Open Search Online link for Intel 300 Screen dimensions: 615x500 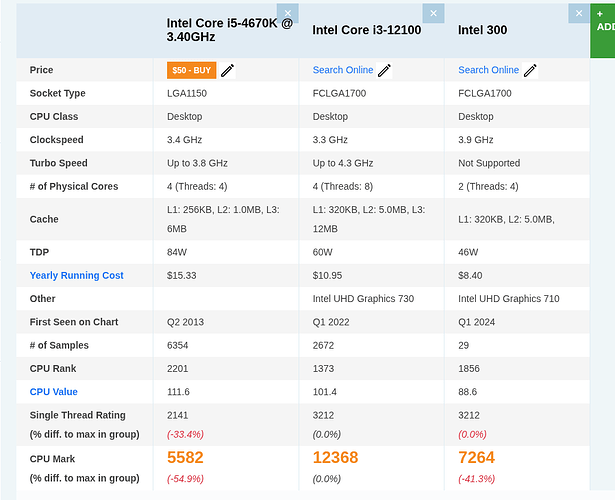488,70
